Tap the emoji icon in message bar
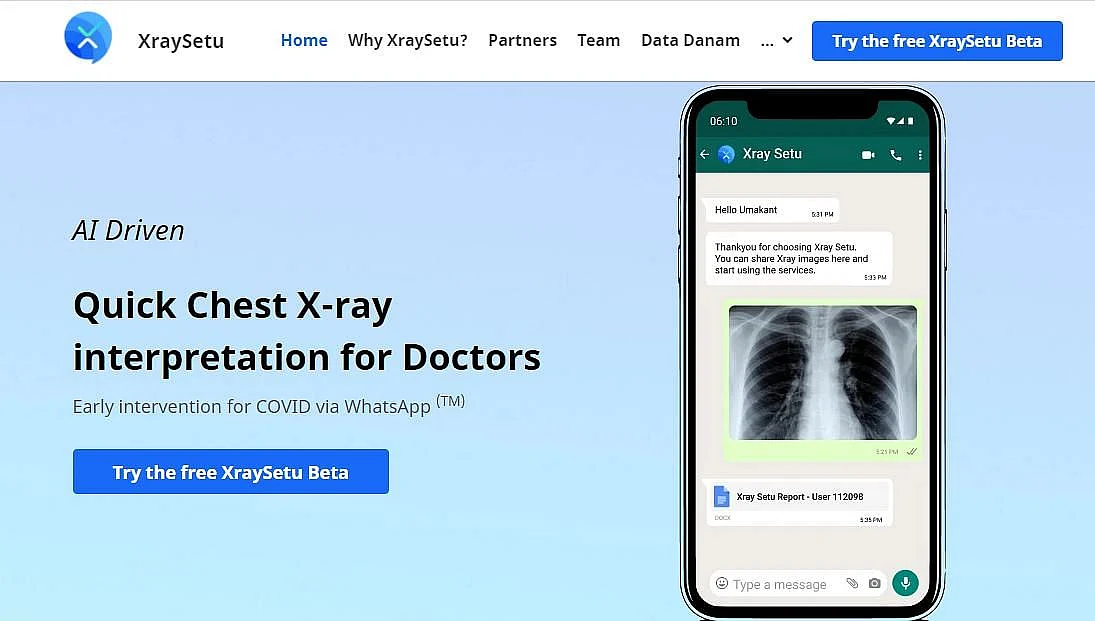1095x621 pixels. (722, 583)
